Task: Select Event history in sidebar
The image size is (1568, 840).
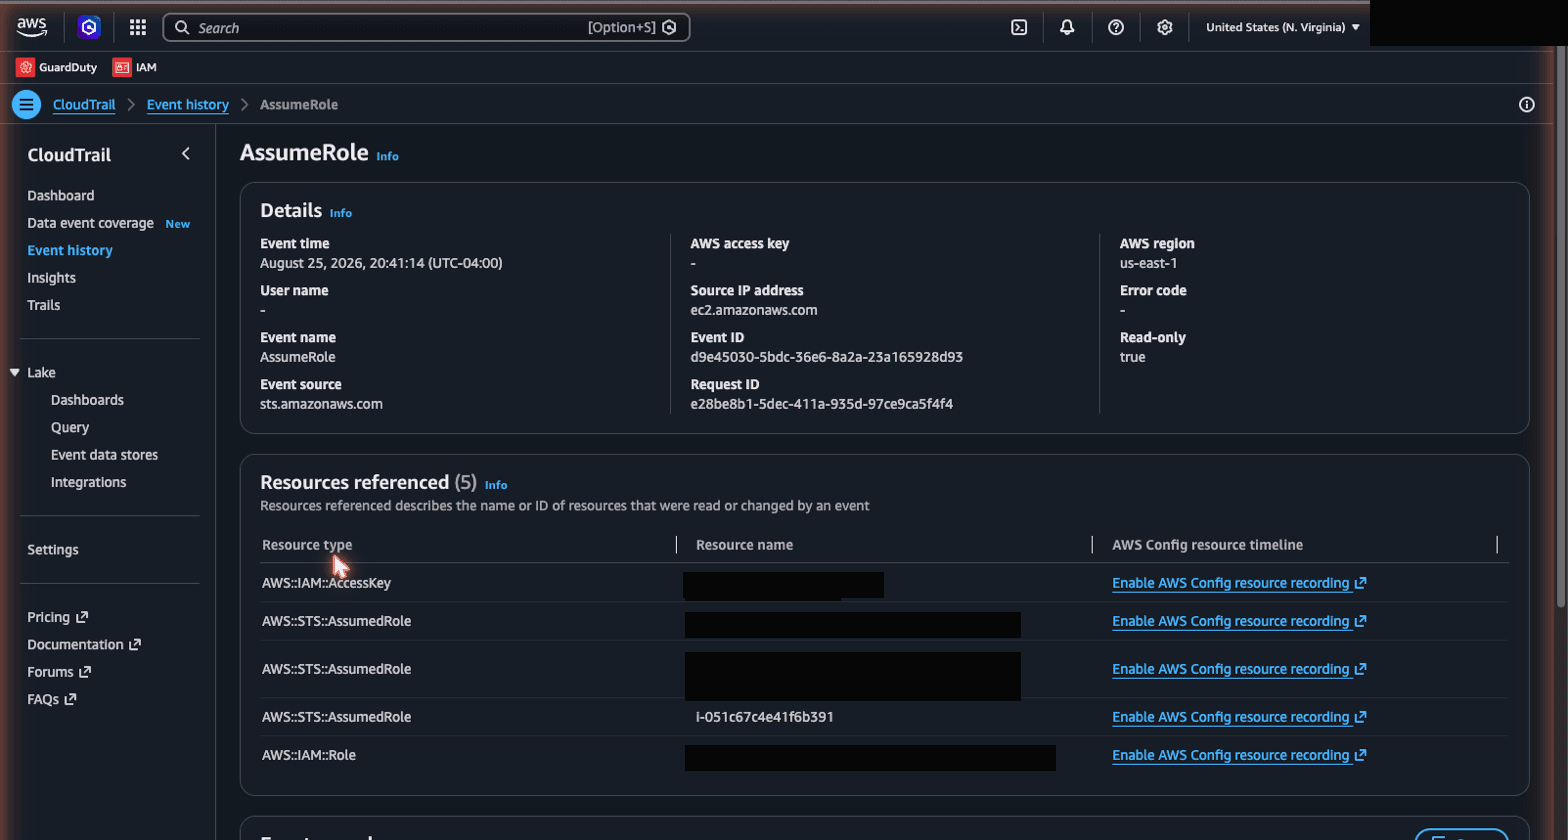Action: [x=70, y=250]
